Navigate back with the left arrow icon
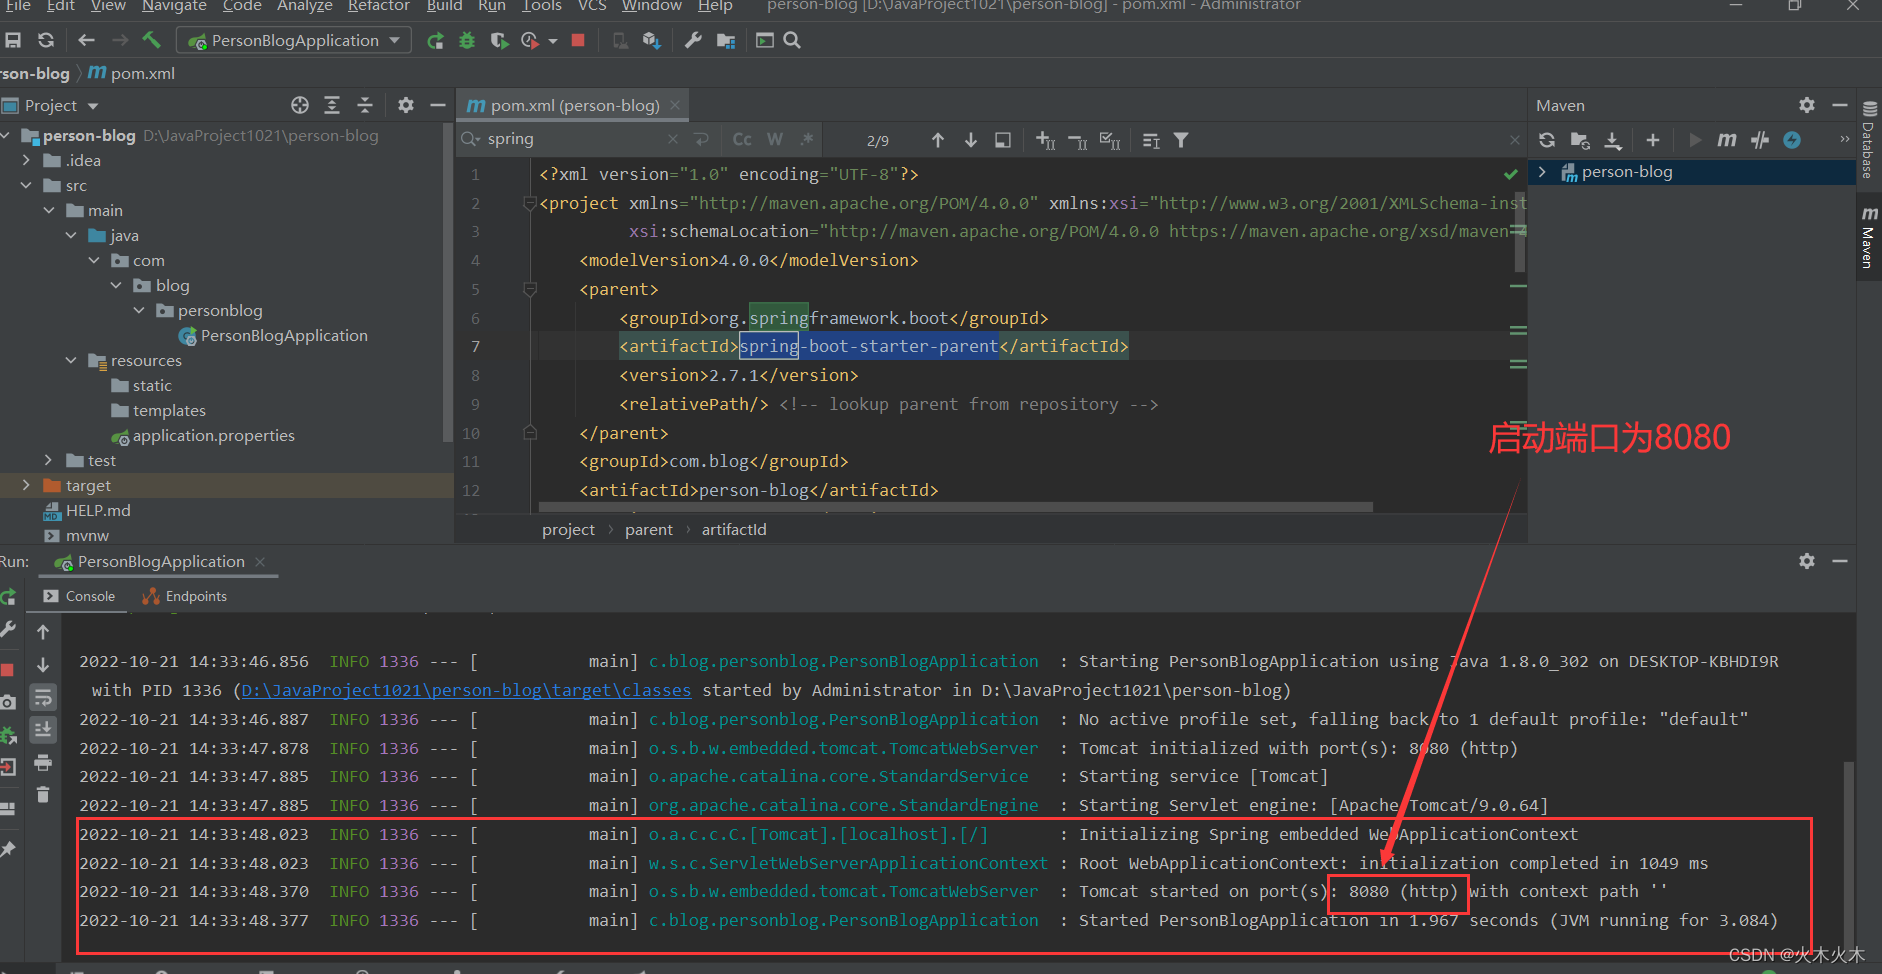 pos(86,40)
